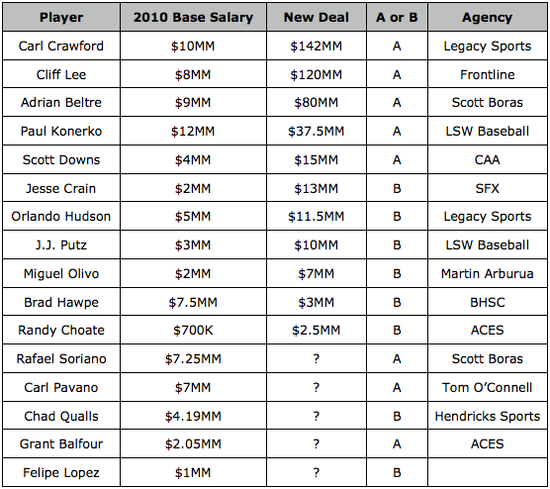Click Chad Qualls' Hendricks Sports cell
550x489 pixels.
[487, 416]
